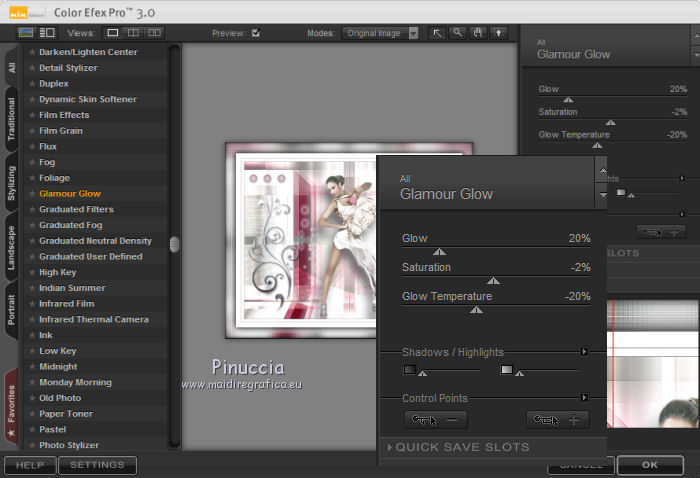Switch to the Stylizing tab
700x478 pixels.
pyautogui.click(x=12, y=183)
